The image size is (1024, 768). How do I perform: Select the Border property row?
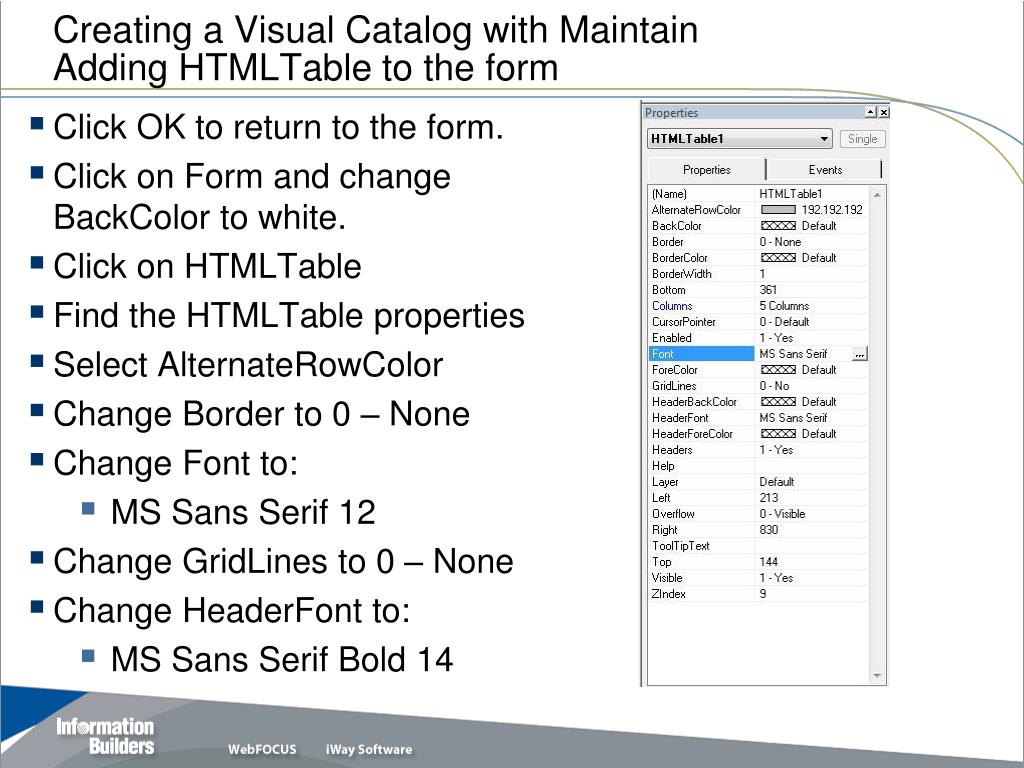700,242
